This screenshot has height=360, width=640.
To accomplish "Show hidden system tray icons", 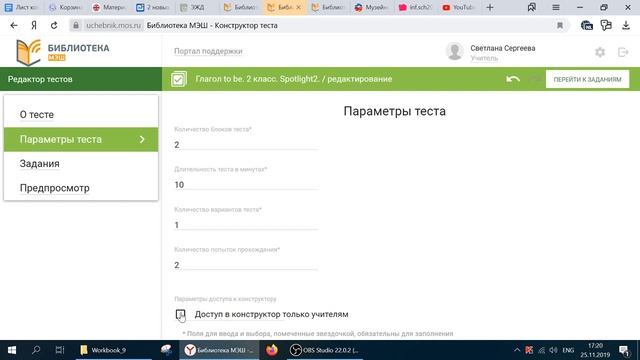I will point(517,350).
